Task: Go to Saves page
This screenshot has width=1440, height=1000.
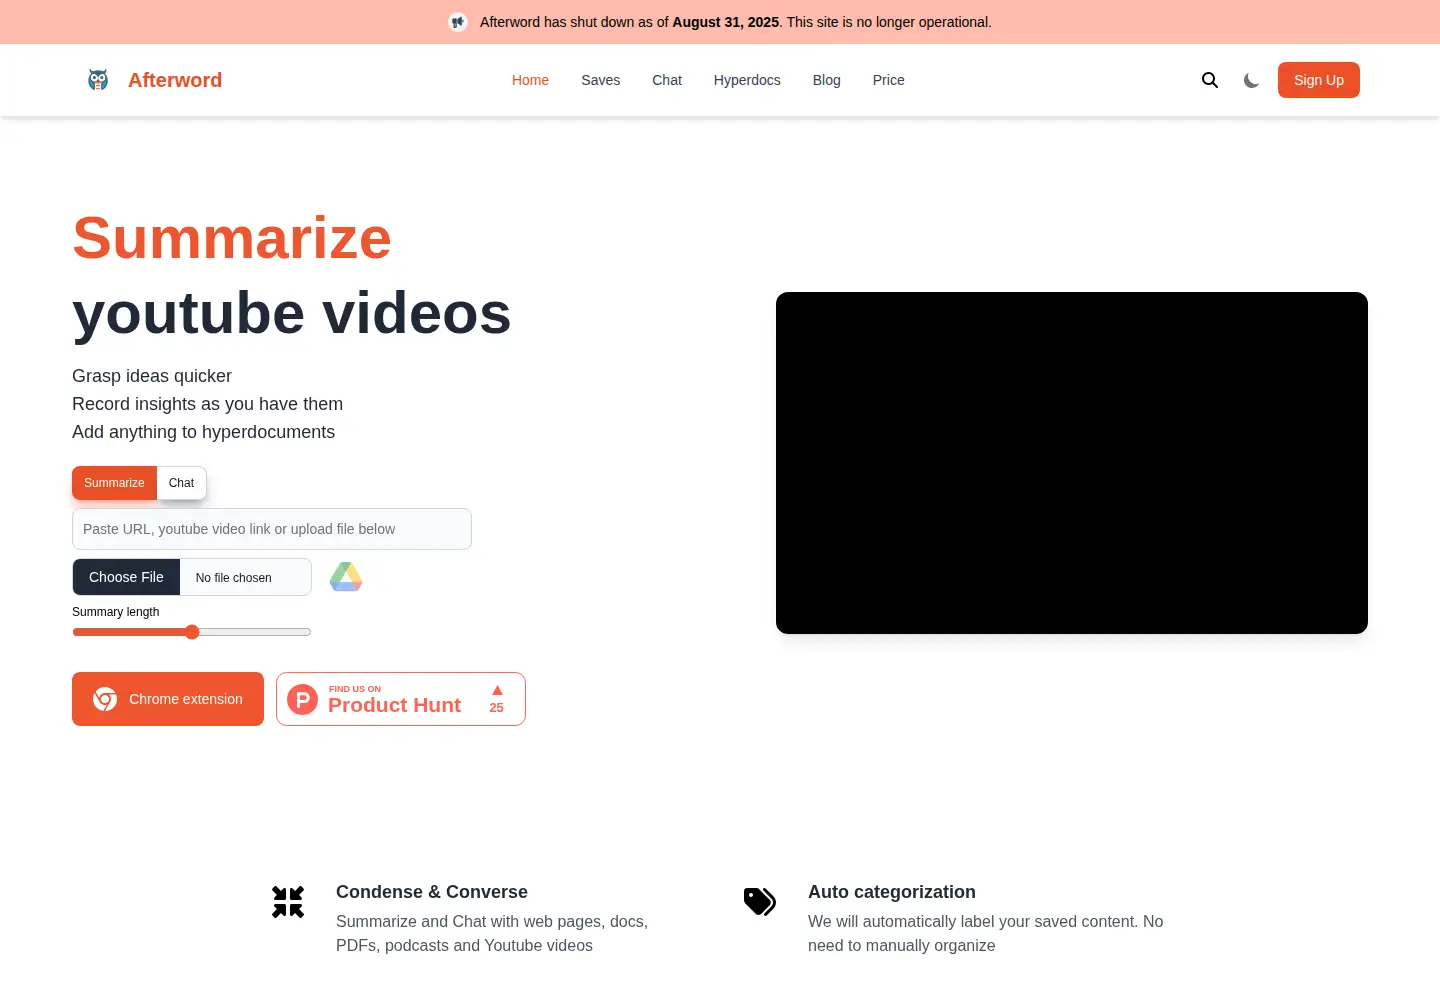Action: point(601,80)
